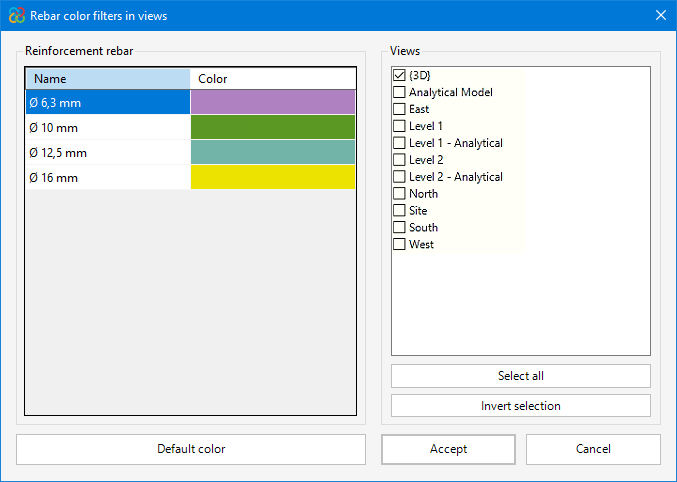This screenshot has height=482, width=677.
Task: Tick the Level 1 view checkbox
Action: pos(399,126)
